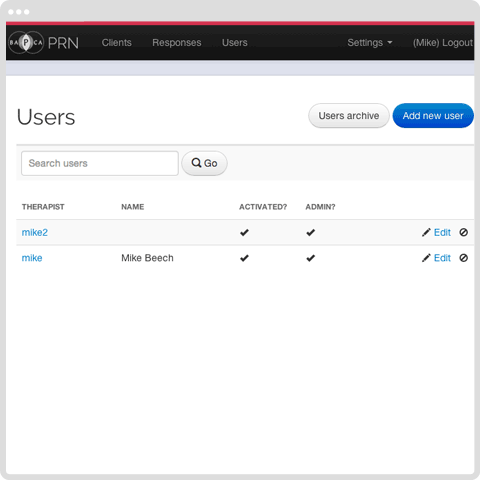Click the disable icon for mike
480x480 pixels.
[x=463, y=258]
